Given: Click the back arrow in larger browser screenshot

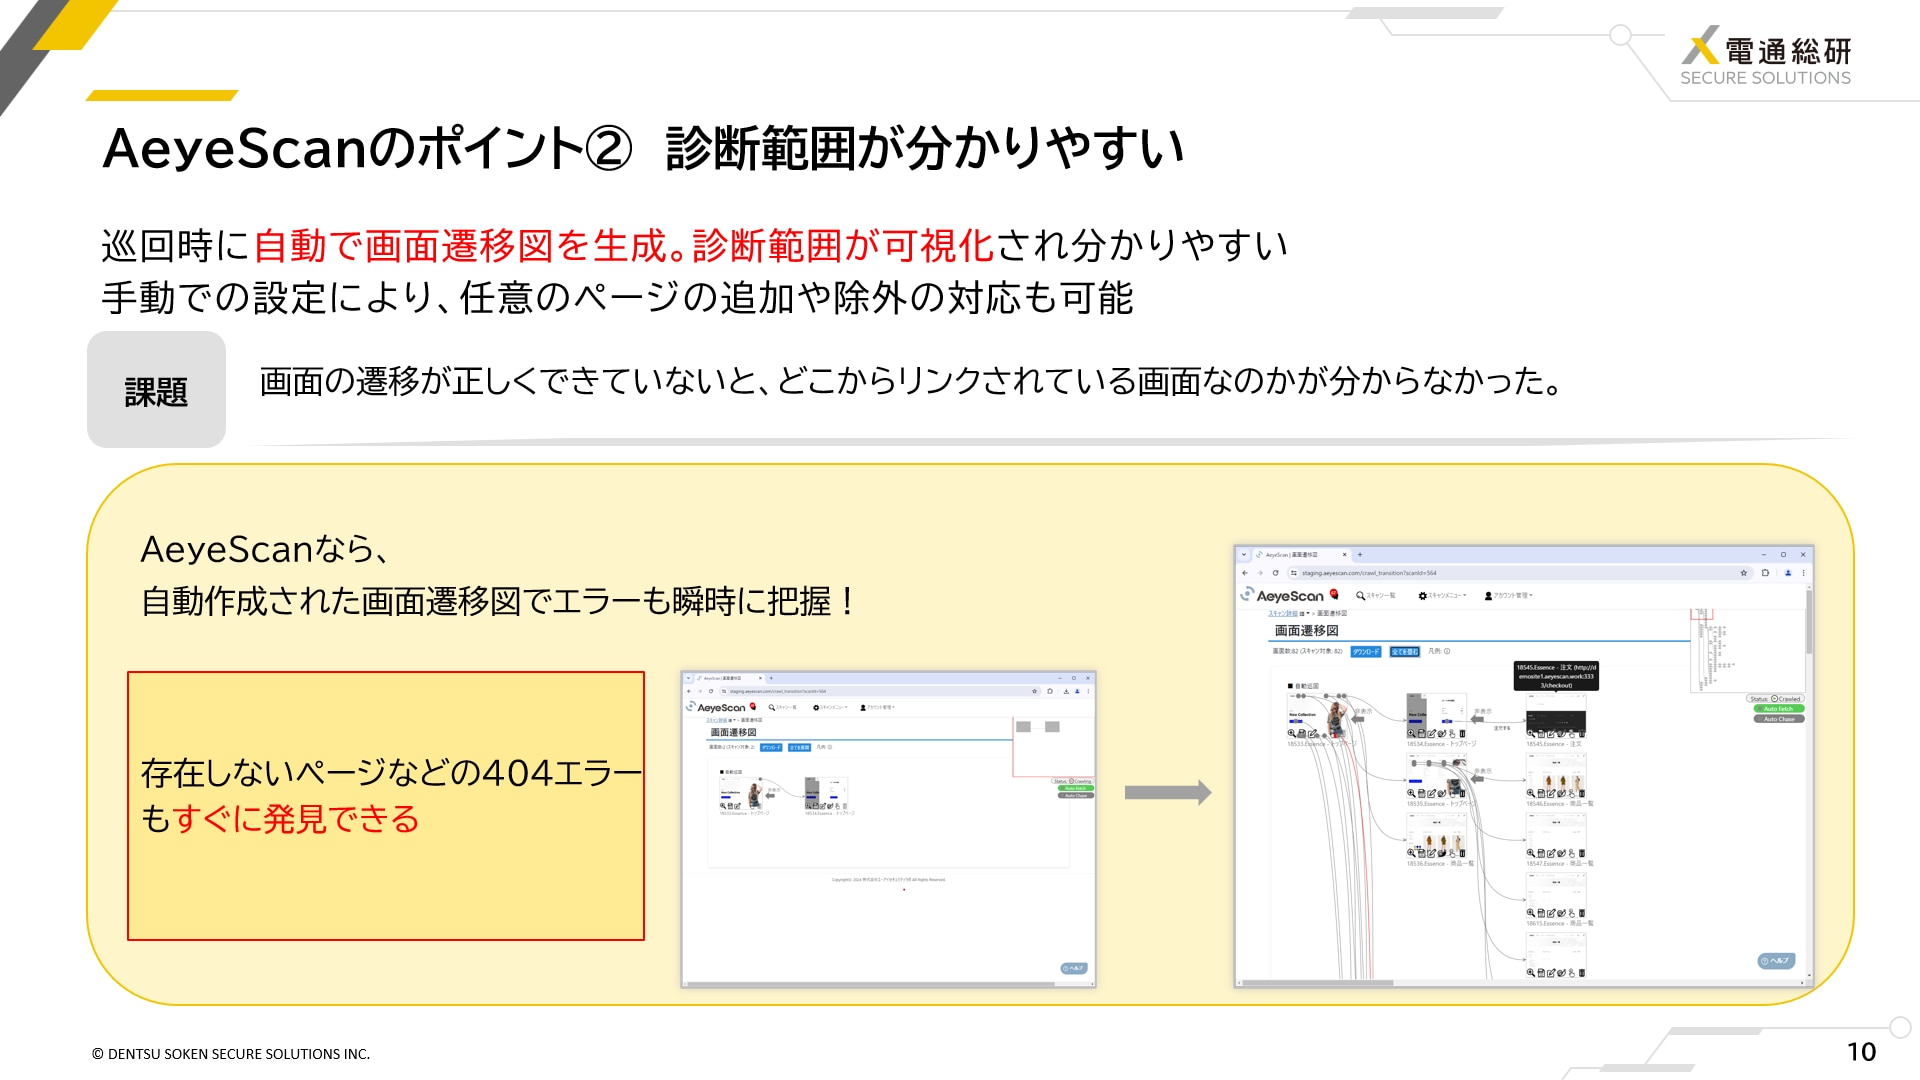Looking at the screenshot, I should tap(1245, 573).
